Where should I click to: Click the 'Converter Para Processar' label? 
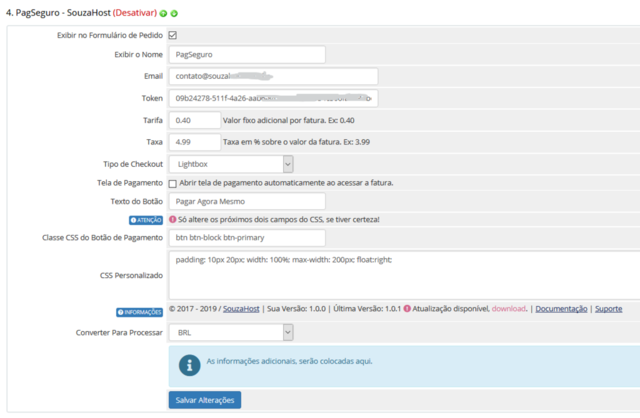click(119, 333)
